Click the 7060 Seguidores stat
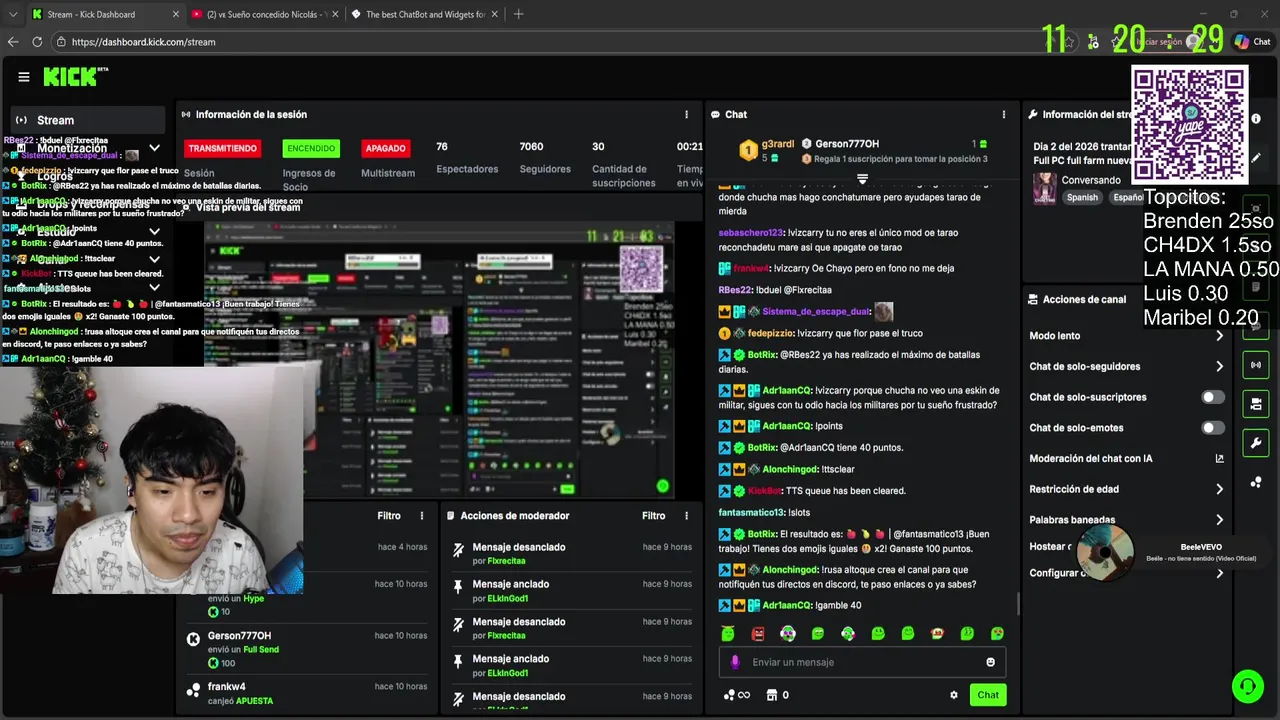 pyautogui.click(x=545, y=158)
